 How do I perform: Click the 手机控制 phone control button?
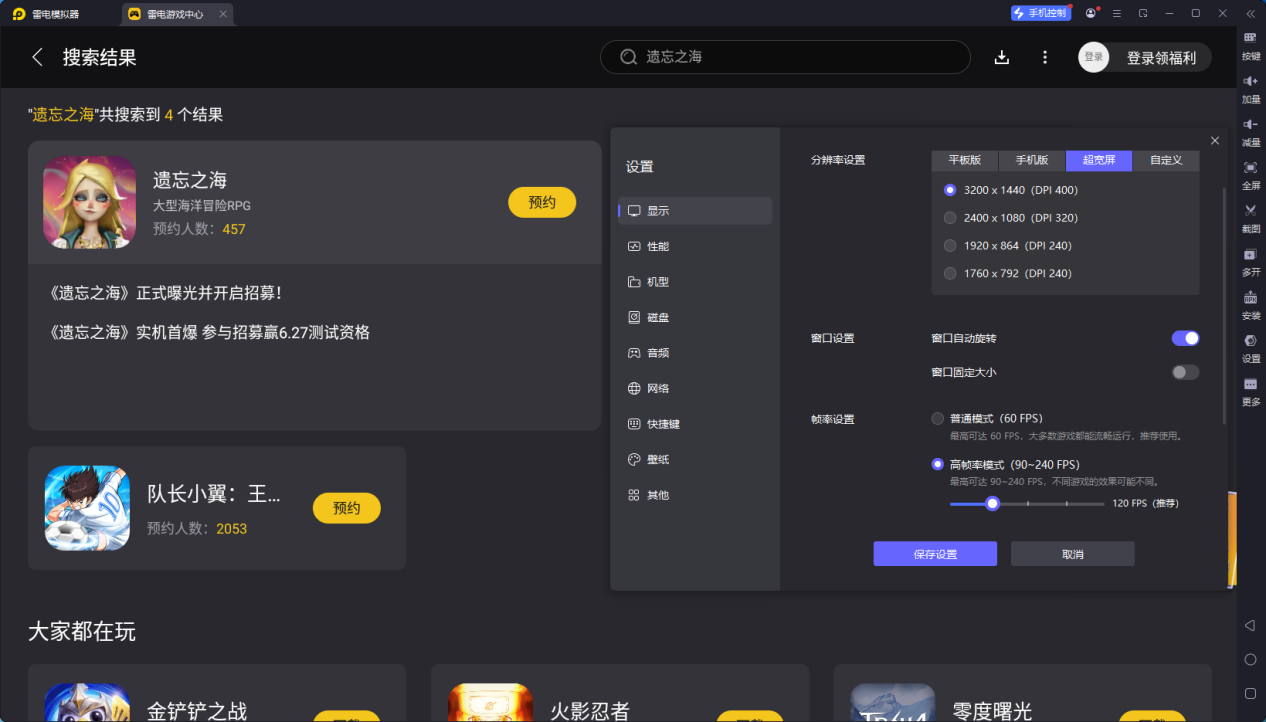point(1041,13)
